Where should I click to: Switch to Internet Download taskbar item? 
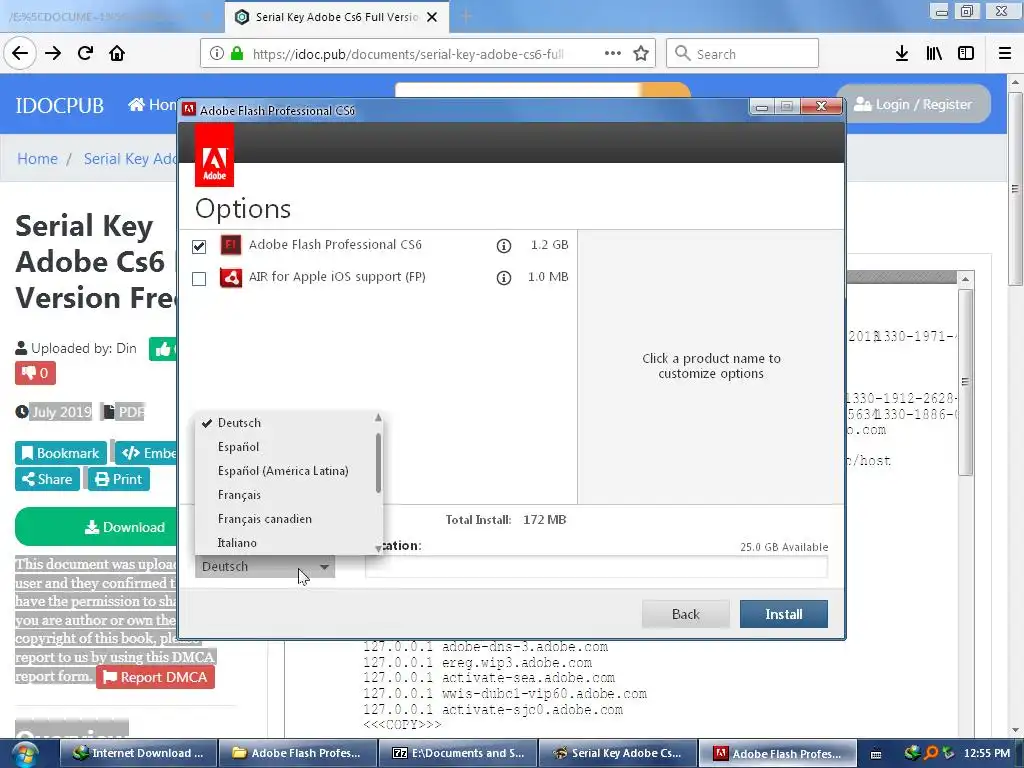(x=138, y=754)
